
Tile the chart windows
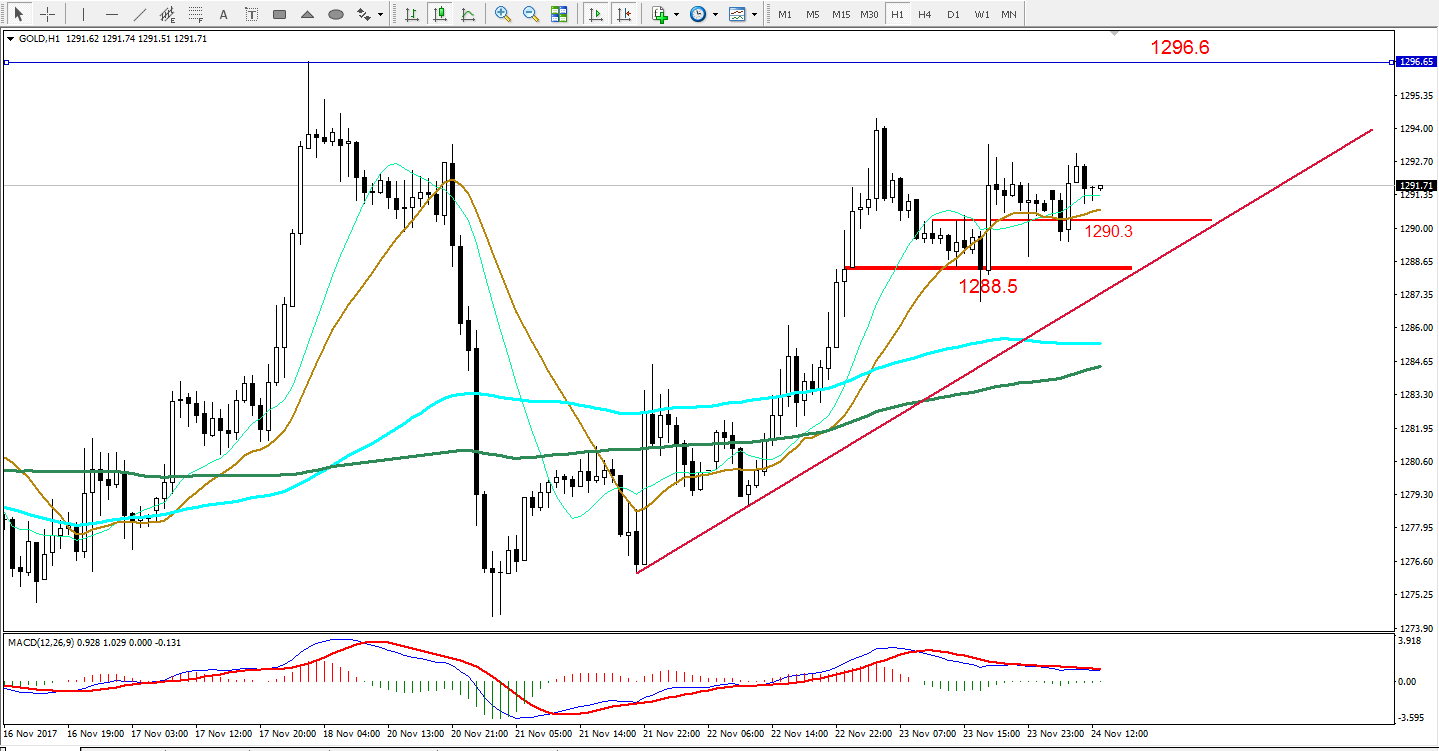(x=559, y=15)
